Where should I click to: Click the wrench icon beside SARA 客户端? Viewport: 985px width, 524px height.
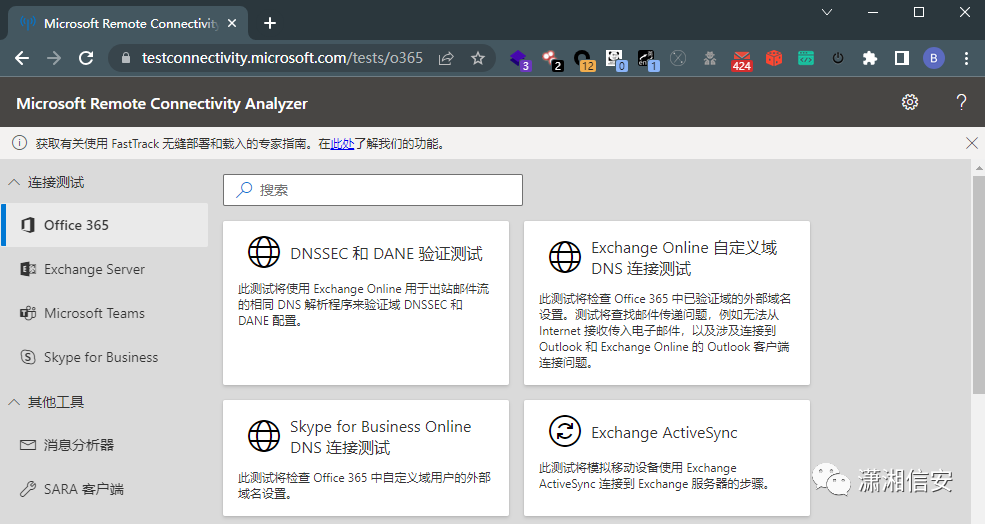(28, 489)
